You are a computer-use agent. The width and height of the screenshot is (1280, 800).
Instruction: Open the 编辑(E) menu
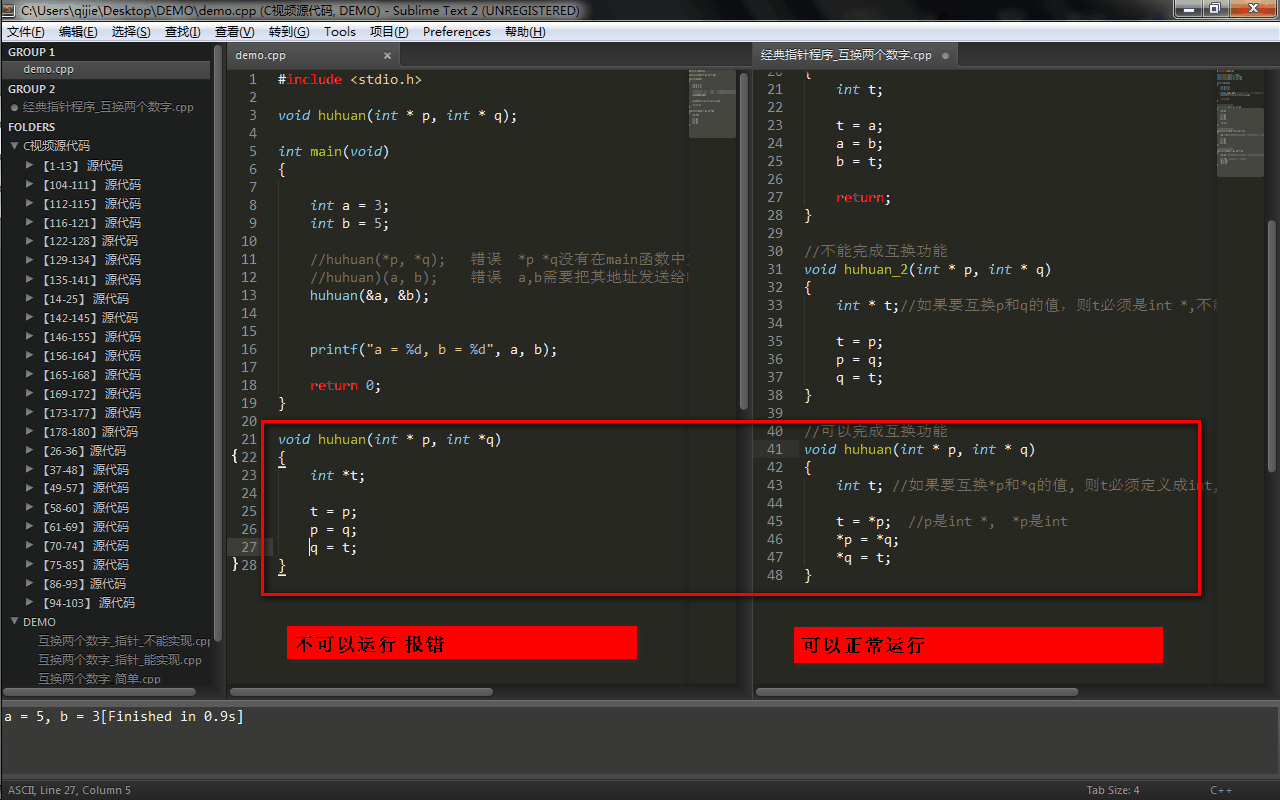pyautogui.click(x=78, y=32)
